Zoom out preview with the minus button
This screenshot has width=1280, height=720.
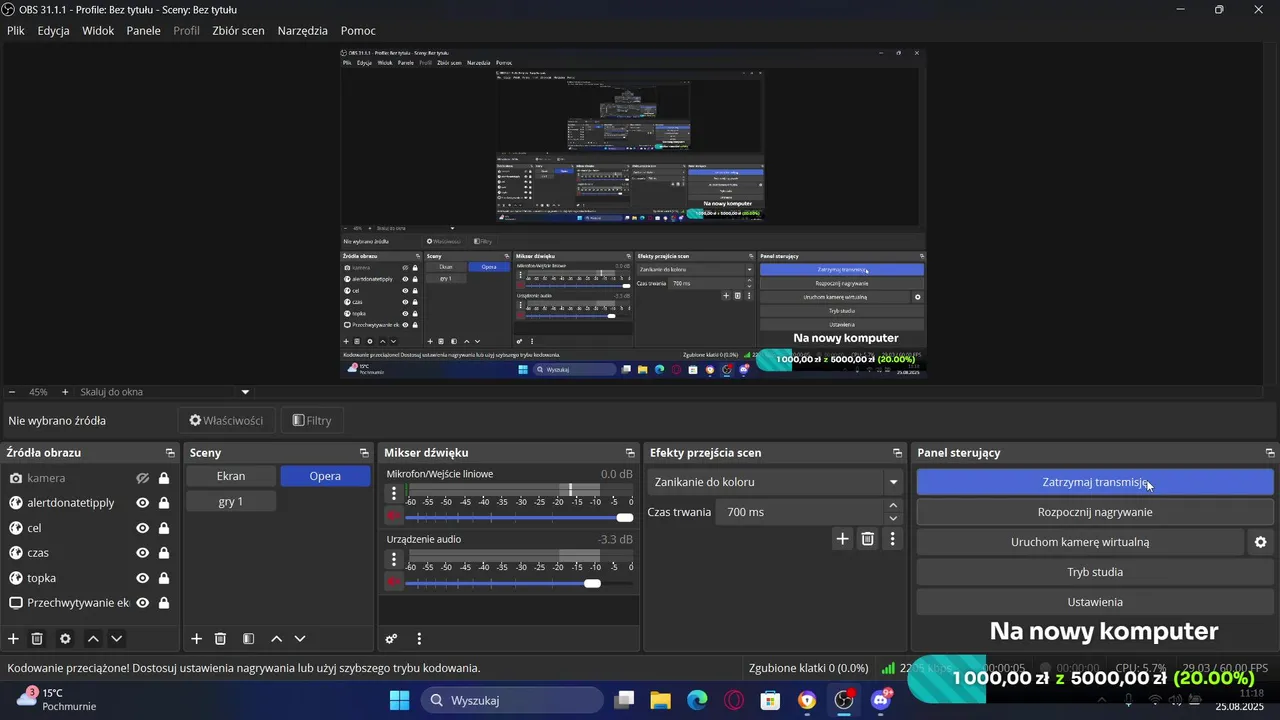pos(12,392)
